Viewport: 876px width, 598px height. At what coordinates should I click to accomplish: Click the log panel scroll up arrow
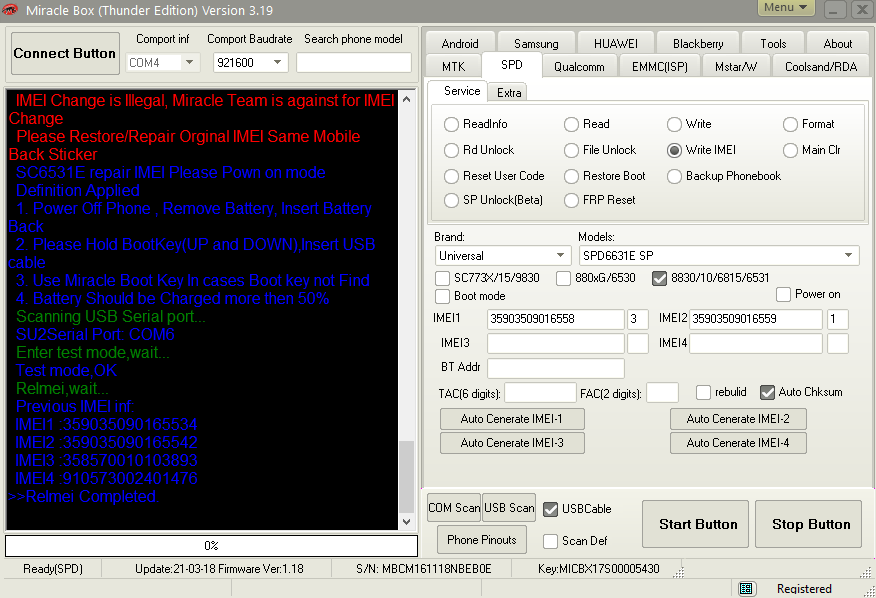(407, 99)
